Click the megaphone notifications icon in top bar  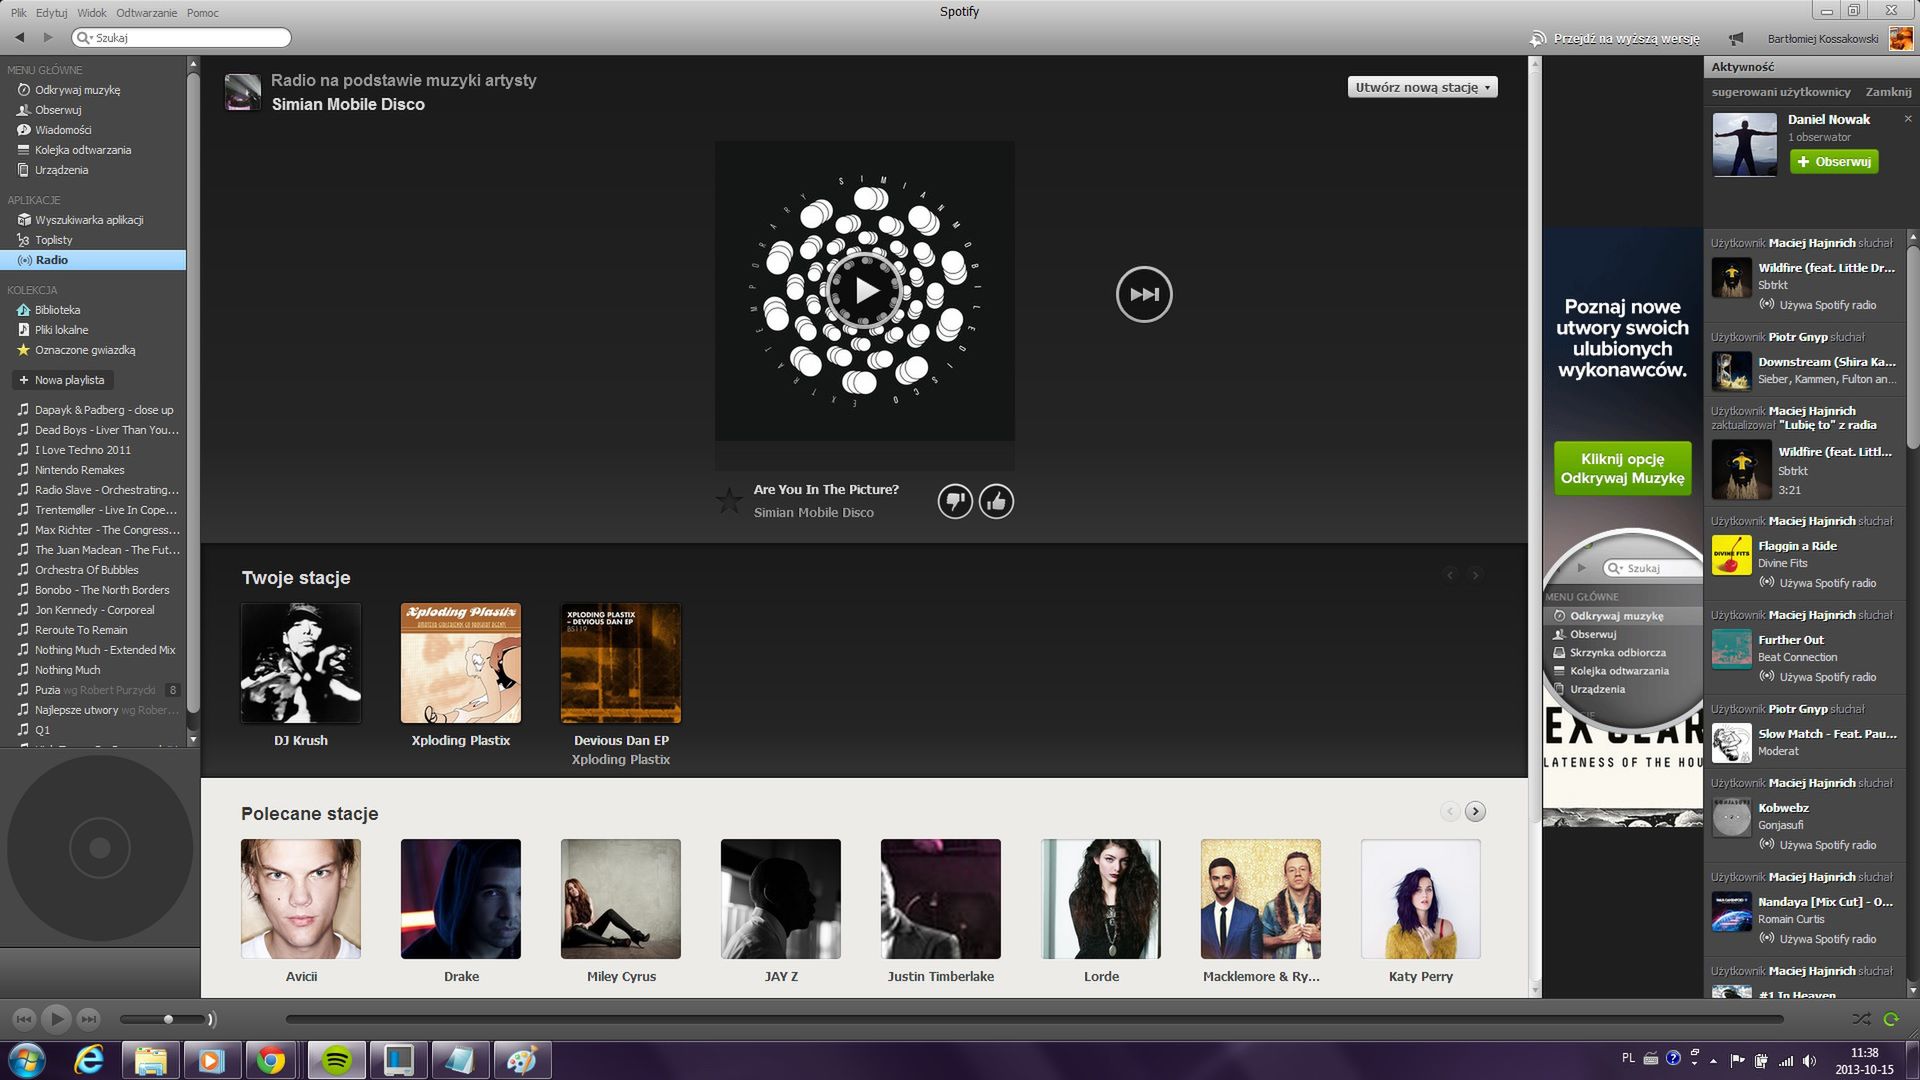(1736, 39)
